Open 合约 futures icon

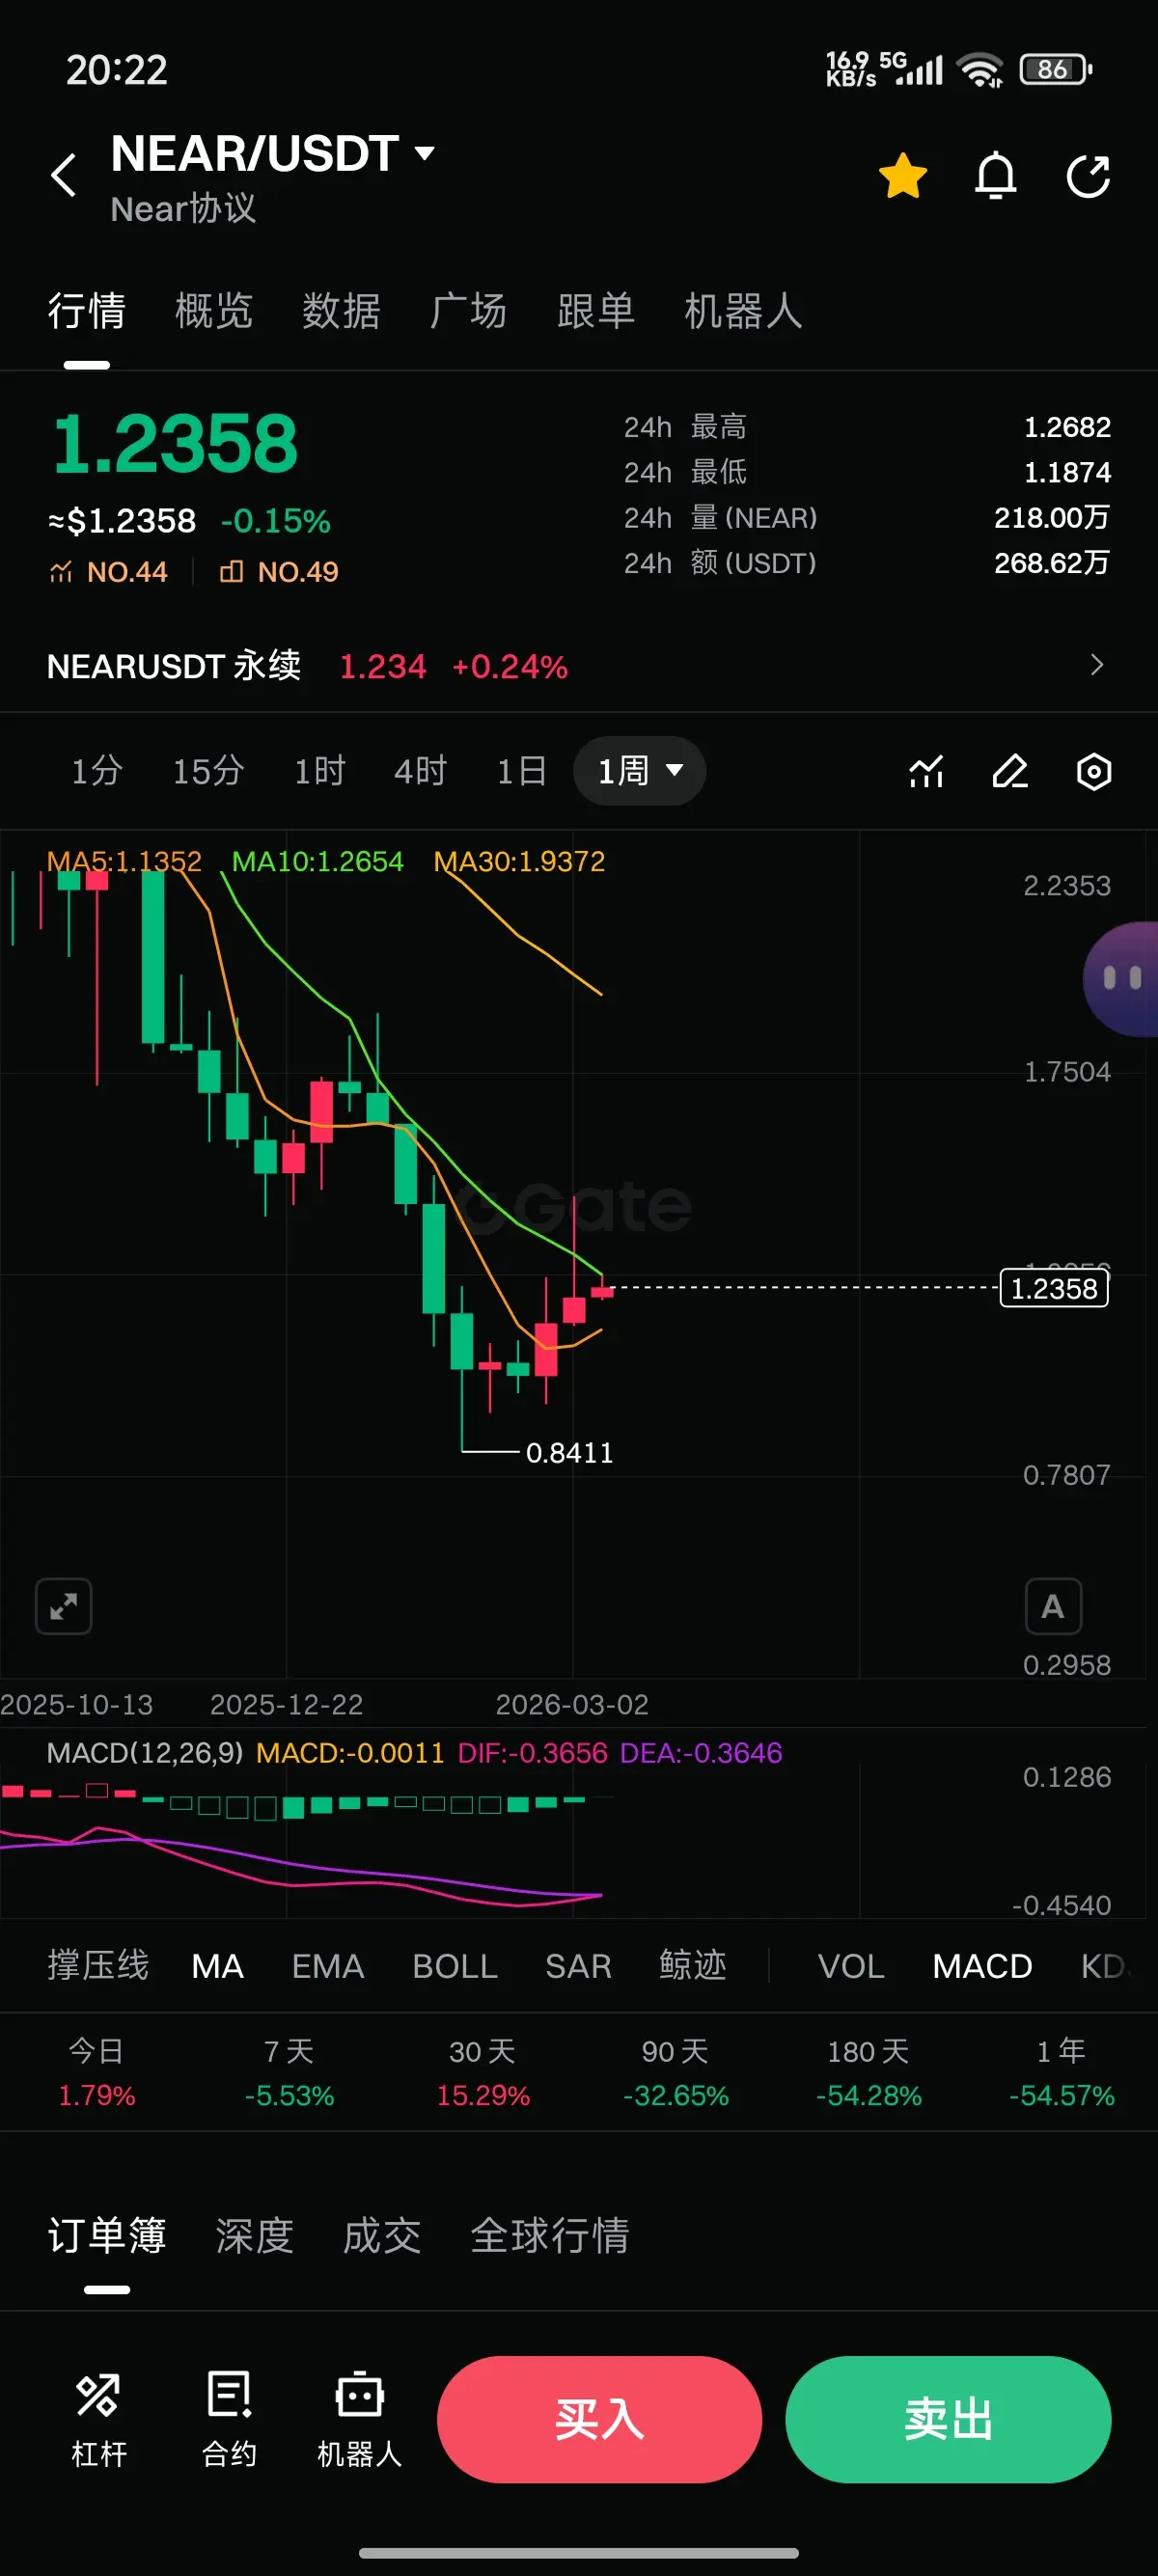coord(229,2418)
